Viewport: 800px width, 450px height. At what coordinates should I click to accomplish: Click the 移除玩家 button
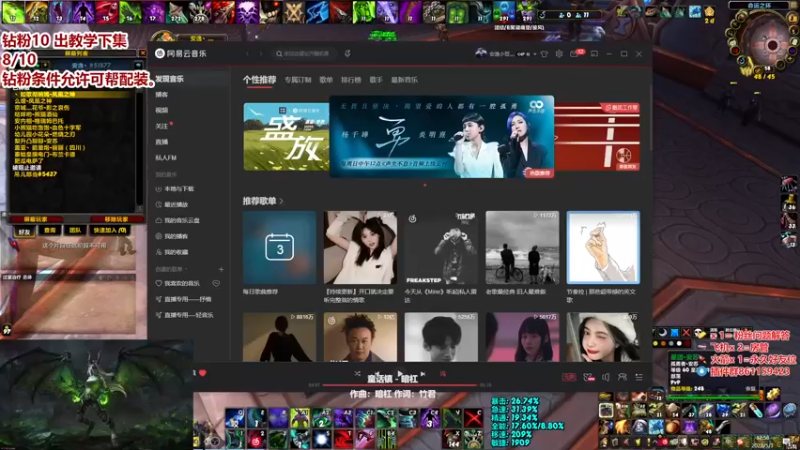click(116, 219)
